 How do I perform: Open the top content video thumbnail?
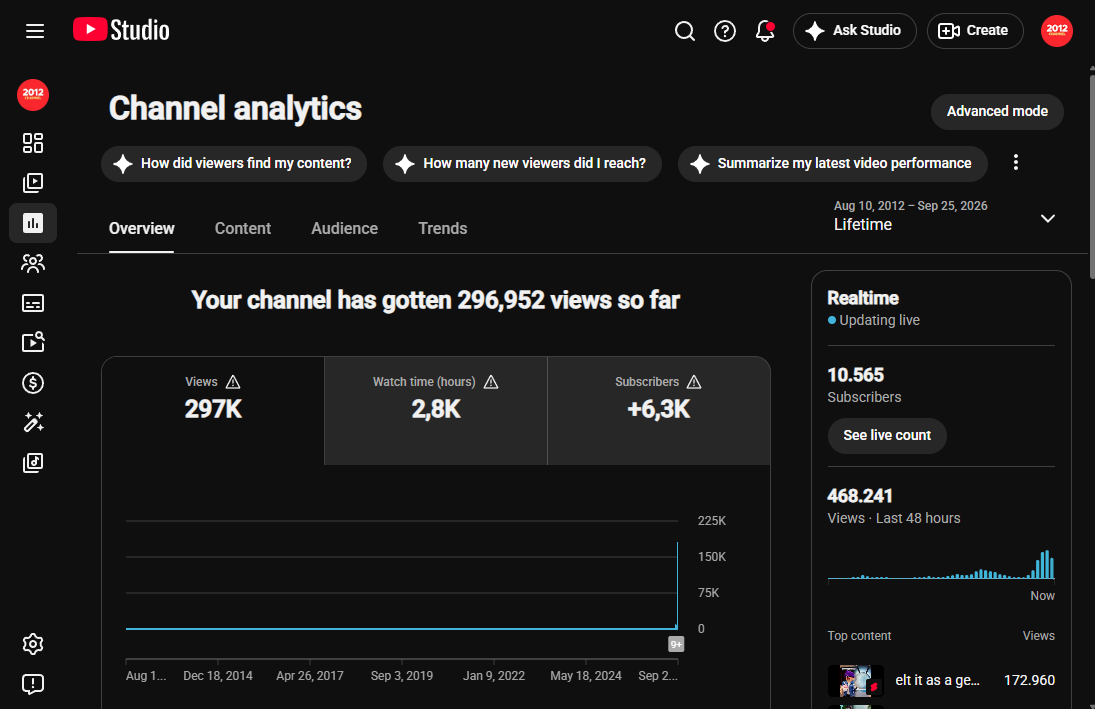(855, 680)
